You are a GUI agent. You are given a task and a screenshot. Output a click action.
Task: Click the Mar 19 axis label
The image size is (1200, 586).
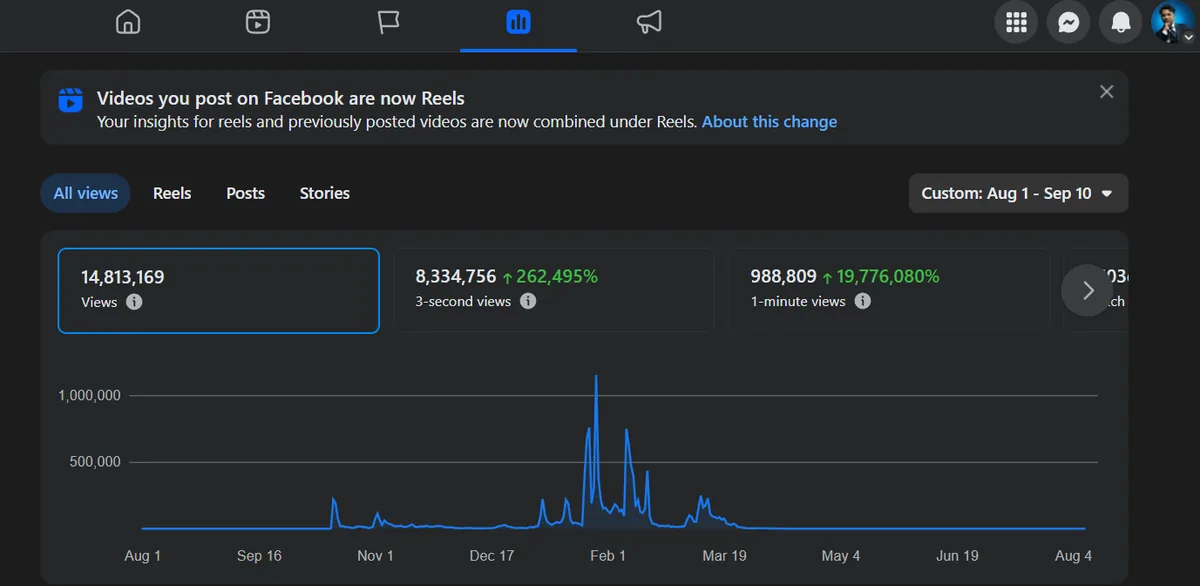tap(724, 556)
